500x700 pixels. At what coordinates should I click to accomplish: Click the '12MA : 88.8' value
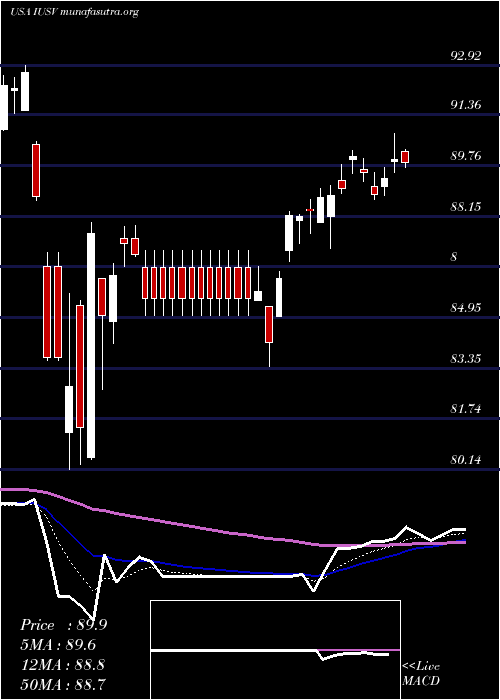pyautogui.click(x=62, y=664)
